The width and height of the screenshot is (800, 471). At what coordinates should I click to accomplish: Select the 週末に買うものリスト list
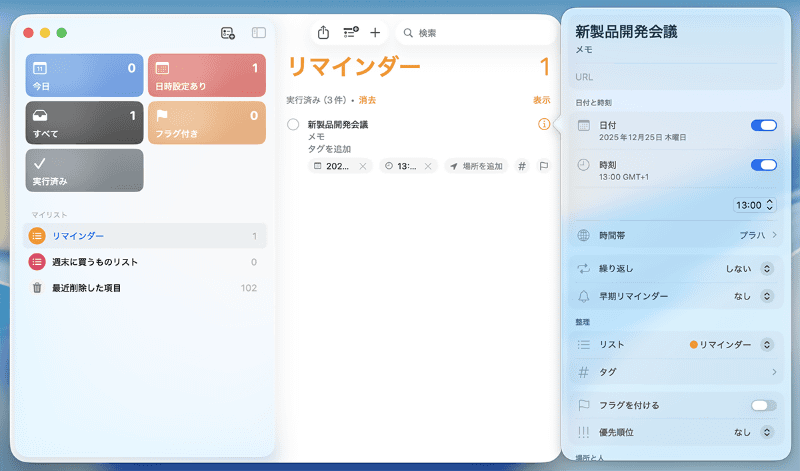(x=144, y=262)
